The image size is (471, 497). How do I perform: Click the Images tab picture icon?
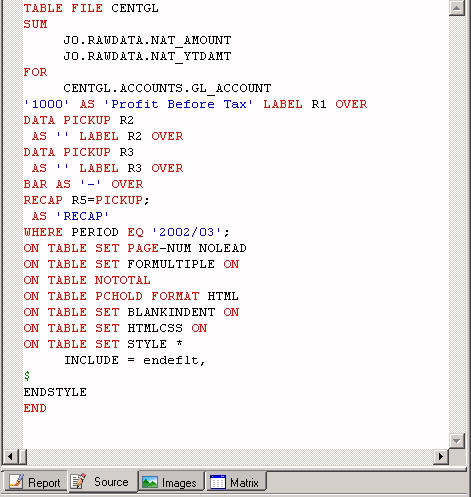[150, 482]
